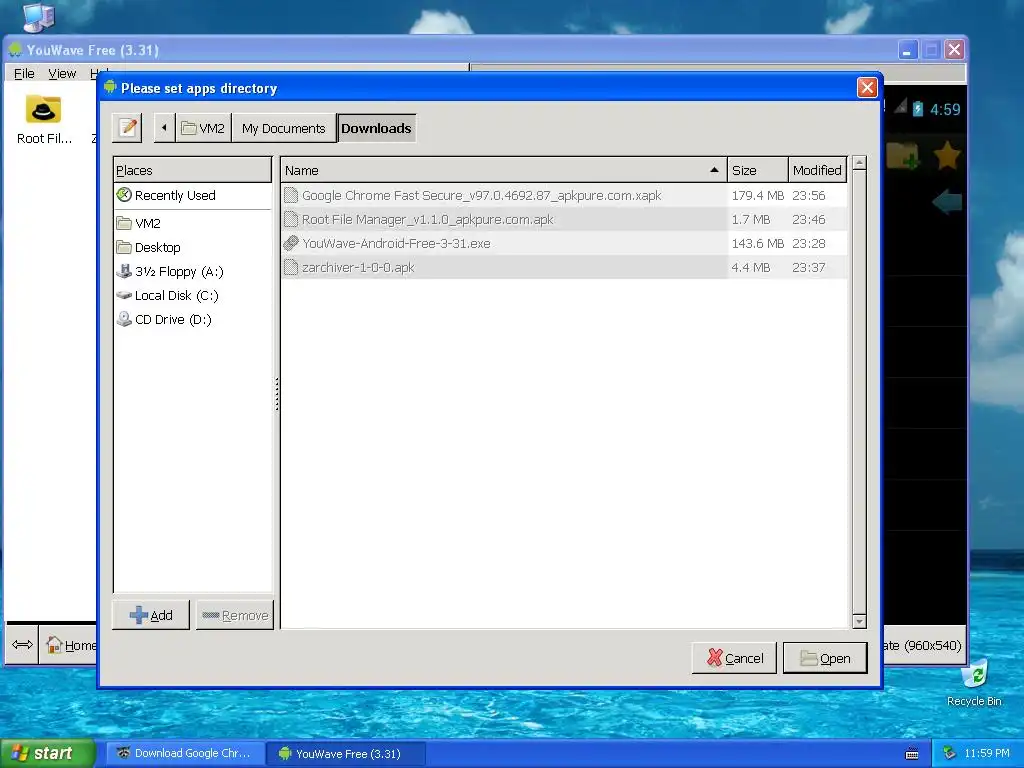The height and width of the screenshot is (768, 1024).
Task: Click the 179.4 MB size cell
Action: point(758,195)
